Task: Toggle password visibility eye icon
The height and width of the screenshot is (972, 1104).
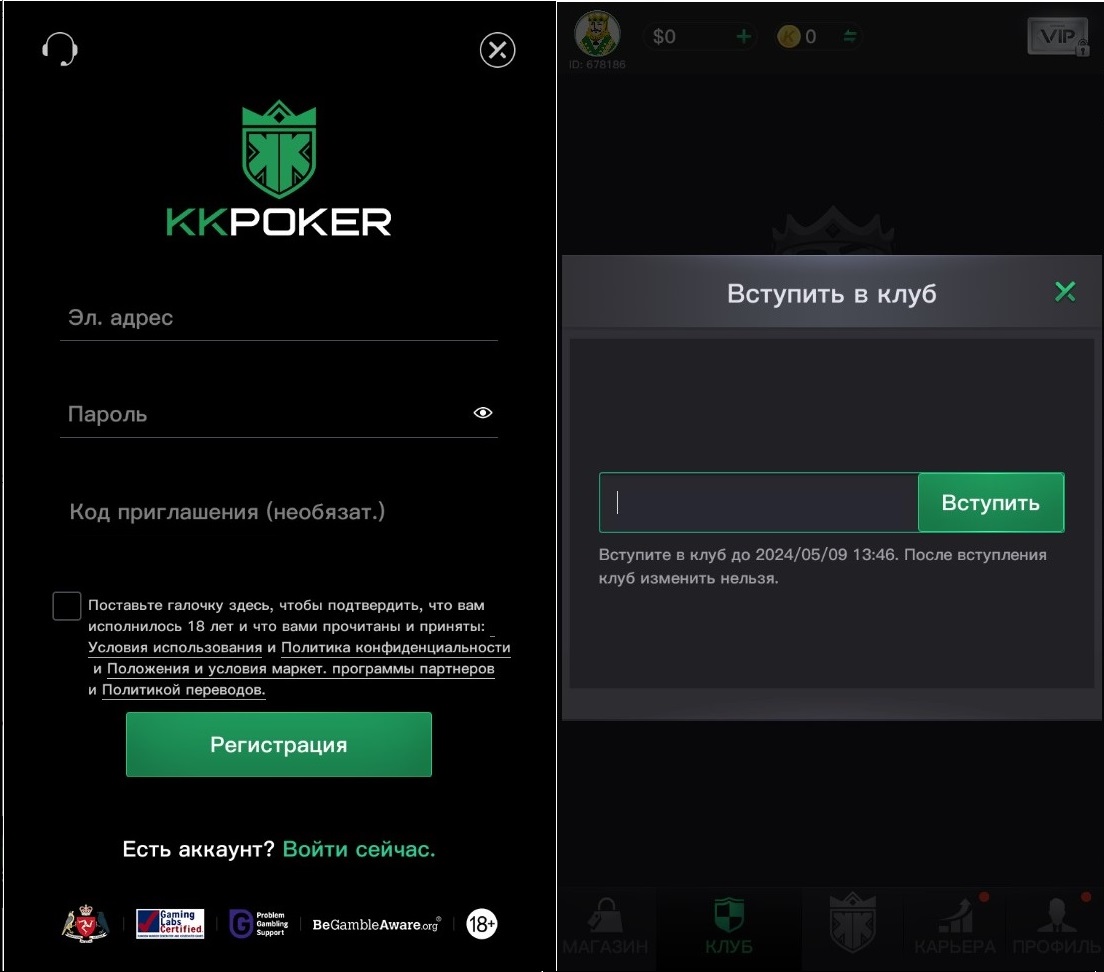Action: click(x=482, y=412)
